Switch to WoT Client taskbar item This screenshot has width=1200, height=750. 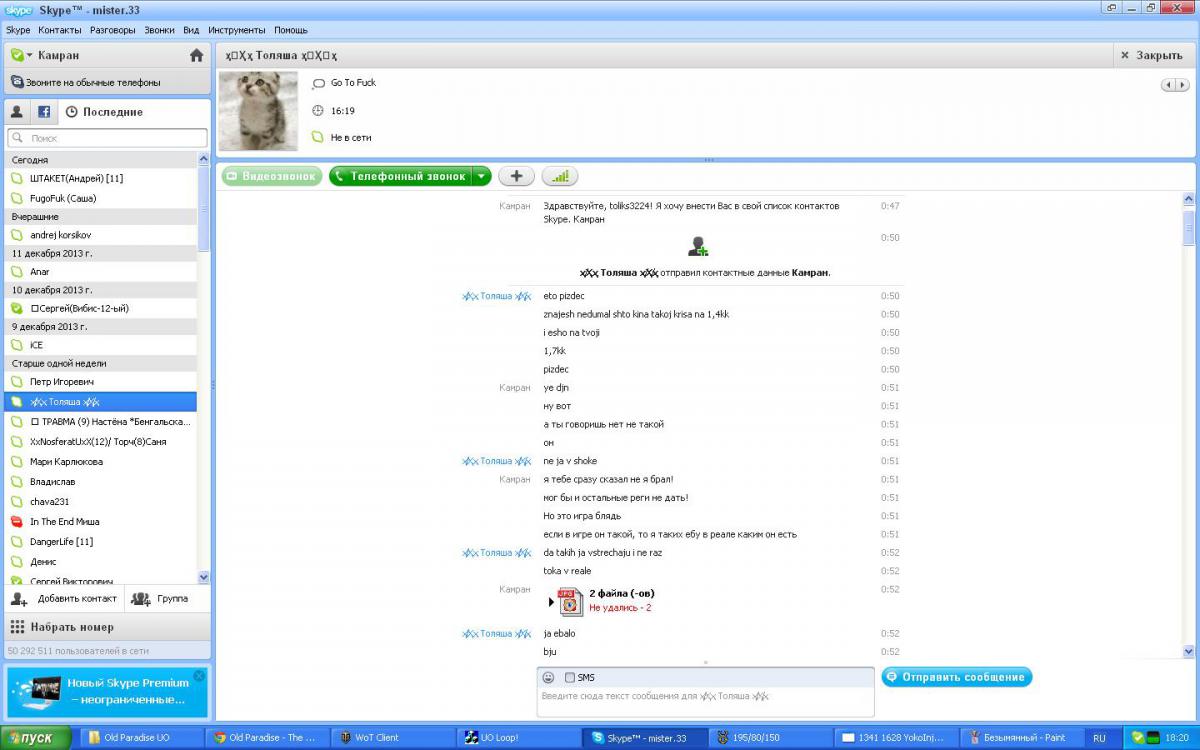(x=391, y=738)
